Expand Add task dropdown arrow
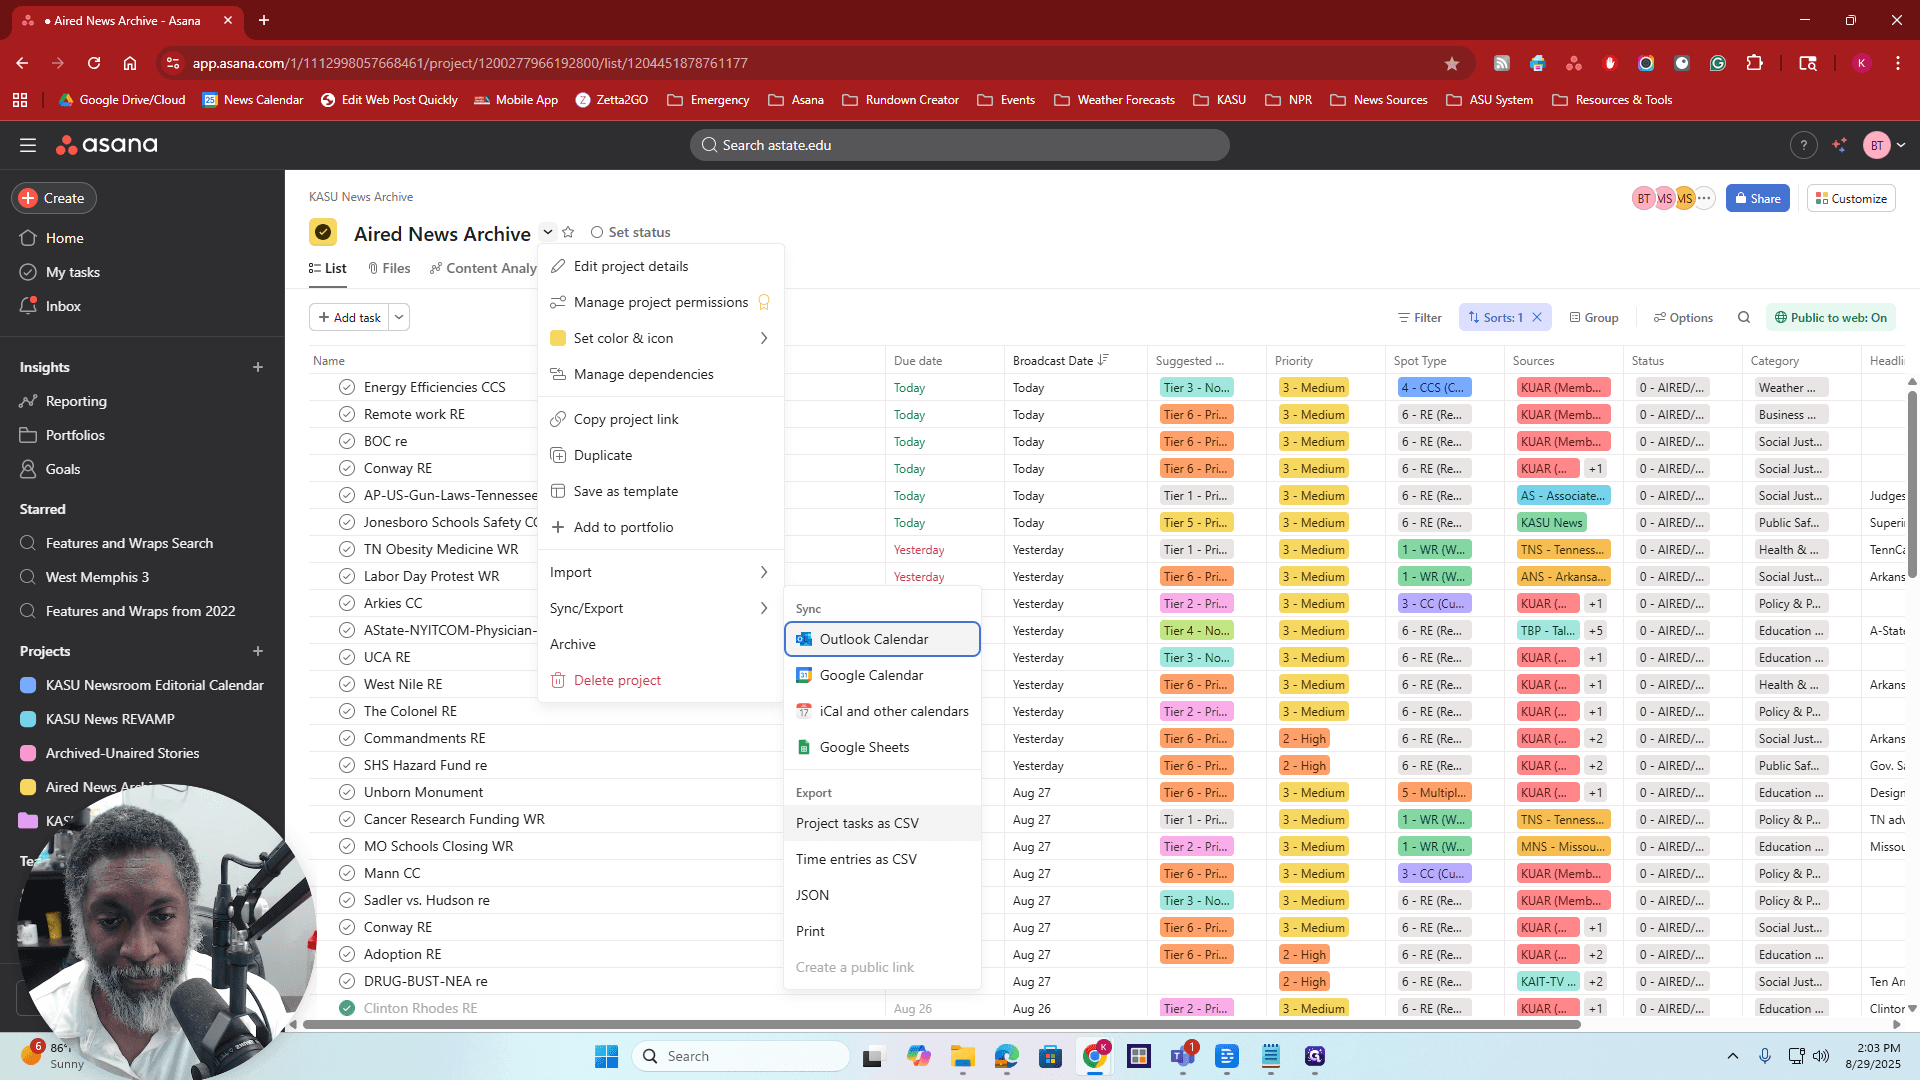The height and width of the screenshot is (1080, 1920). [399, 317]
